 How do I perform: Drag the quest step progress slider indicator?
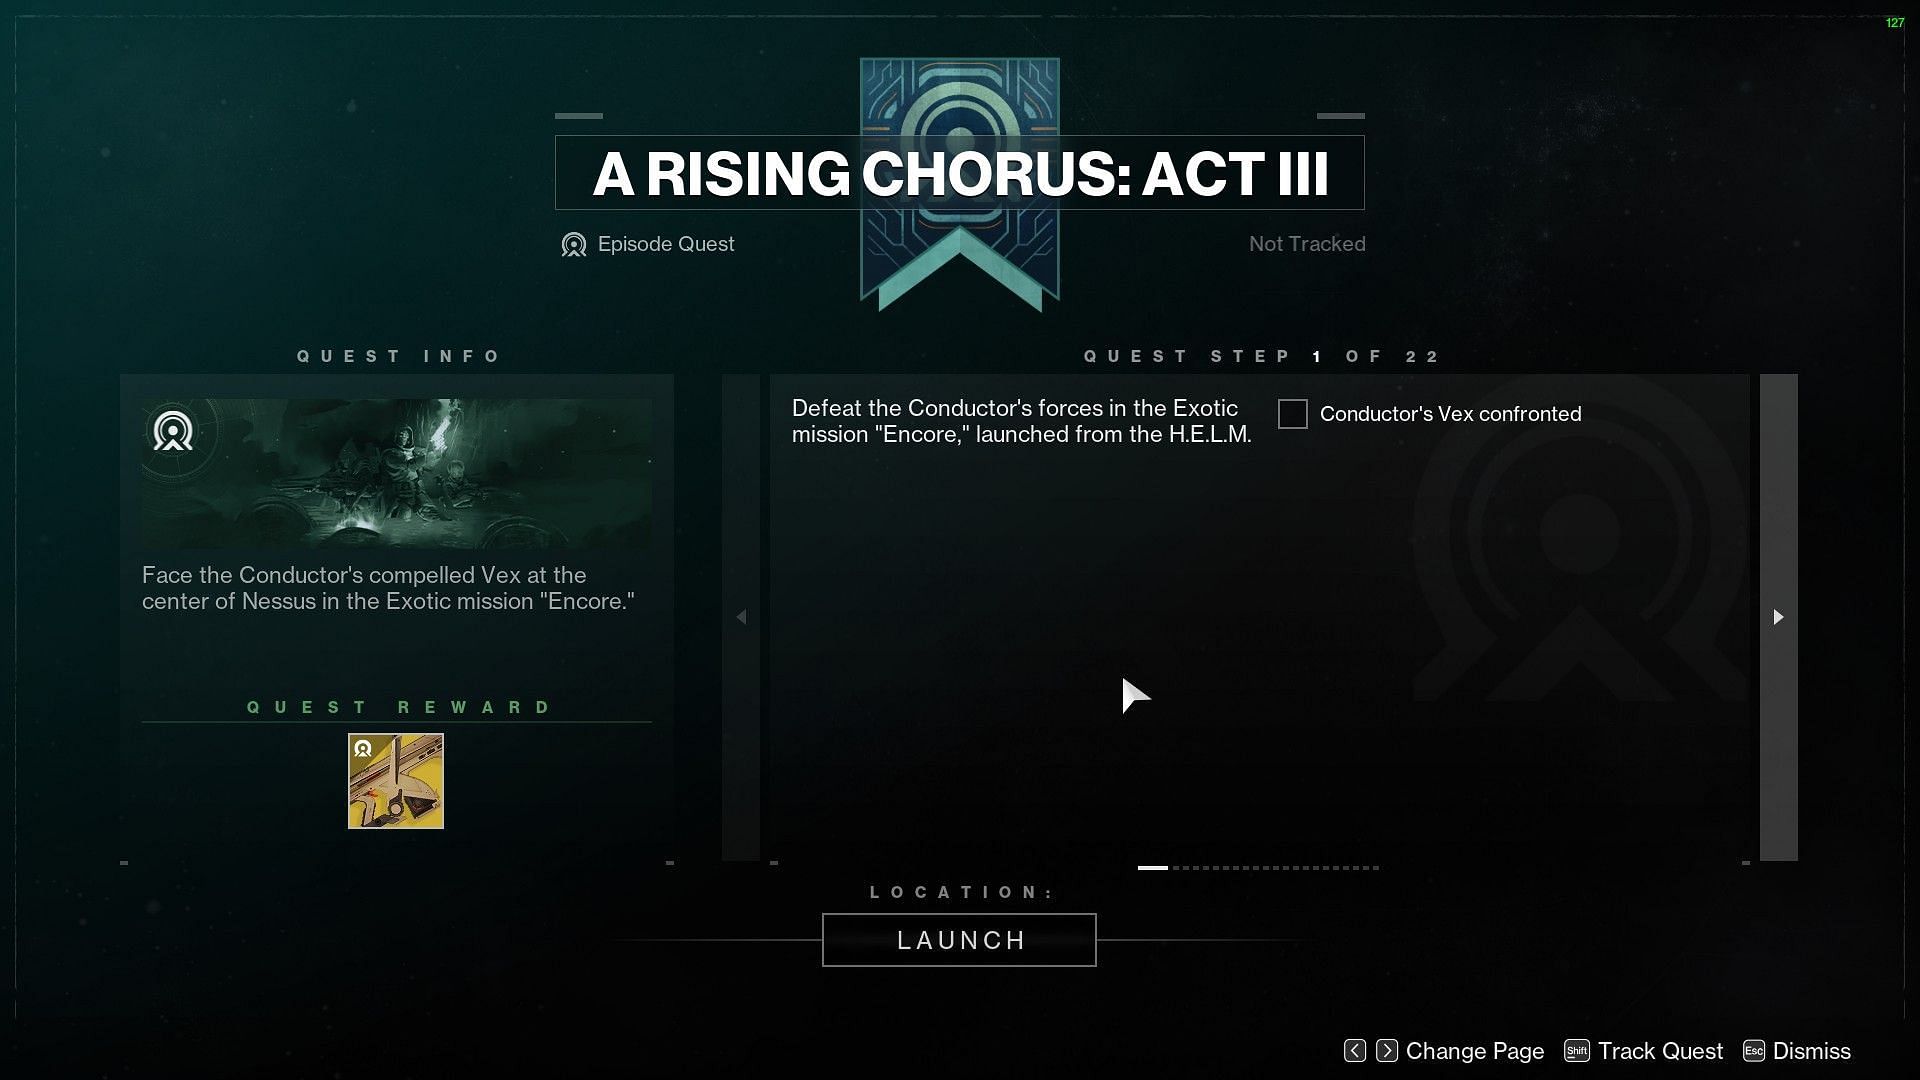coord(1151,866)
